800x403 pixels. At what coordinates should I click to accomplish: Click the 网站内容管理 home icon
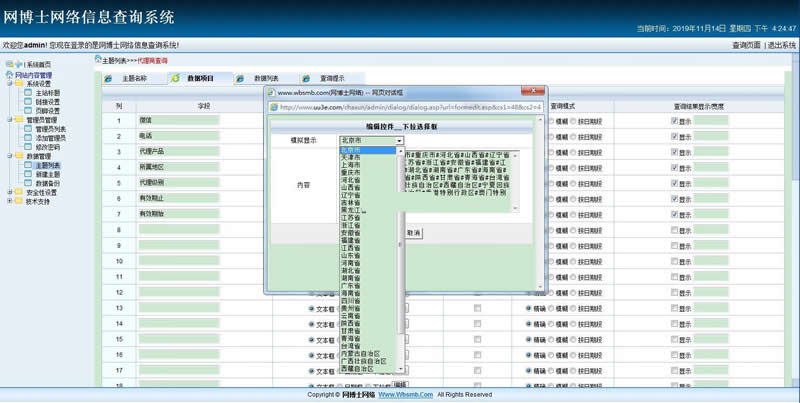(x=9, y=75)
